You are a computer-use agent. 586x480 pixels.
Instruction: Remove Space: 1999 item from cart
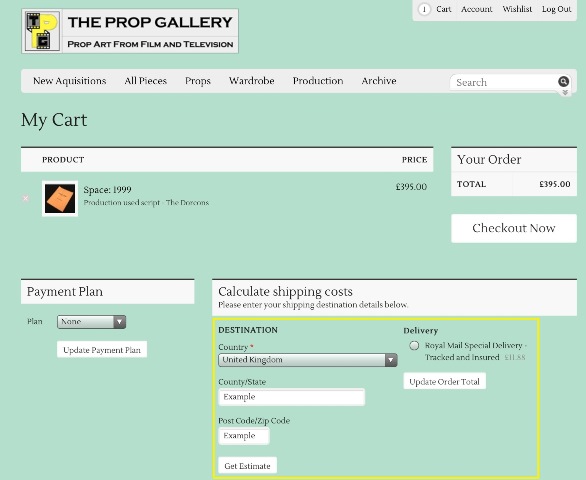coord(25,198)
